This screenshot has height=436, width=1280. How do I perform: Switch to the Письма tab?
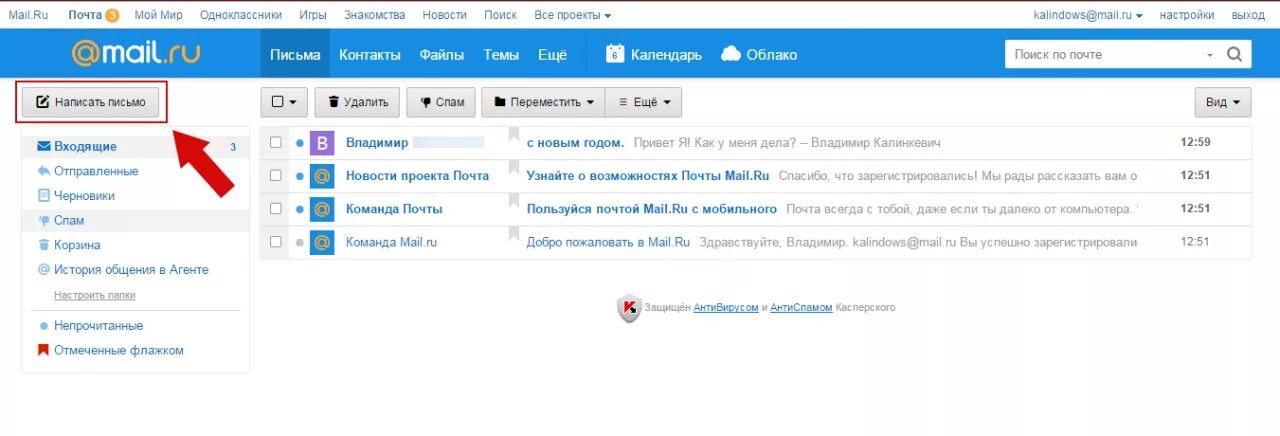[x=295, y=55]
